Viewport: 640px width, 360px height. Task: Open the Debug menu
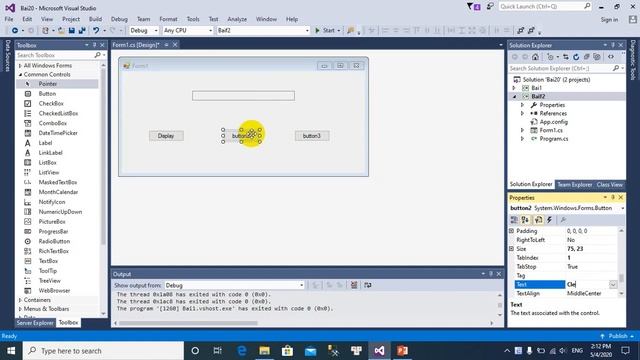point(119,19)
